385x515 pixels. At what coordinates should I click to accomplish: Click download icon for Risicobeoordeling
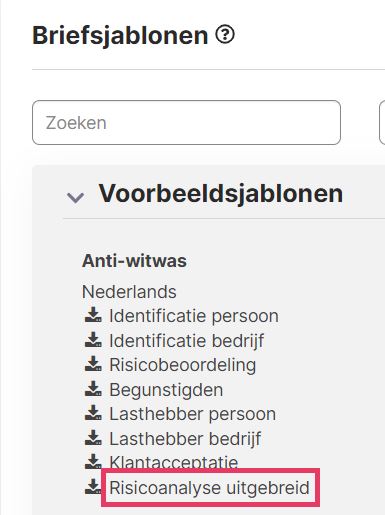[x=93, y=364]
